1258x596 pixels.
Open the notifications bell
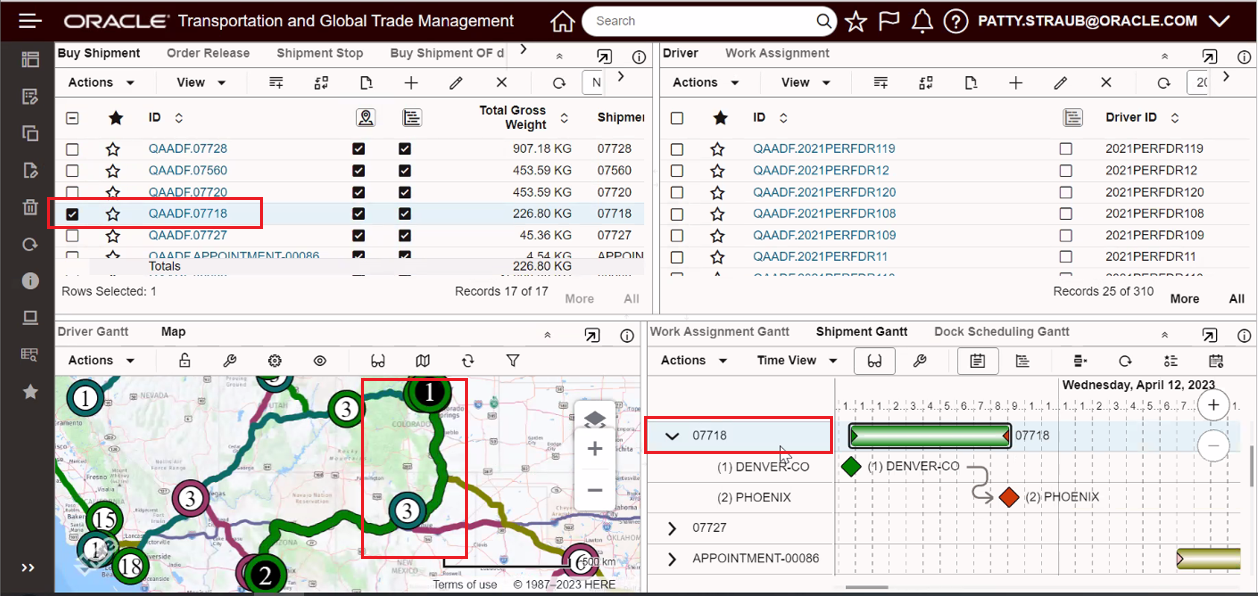pos(923,21)
